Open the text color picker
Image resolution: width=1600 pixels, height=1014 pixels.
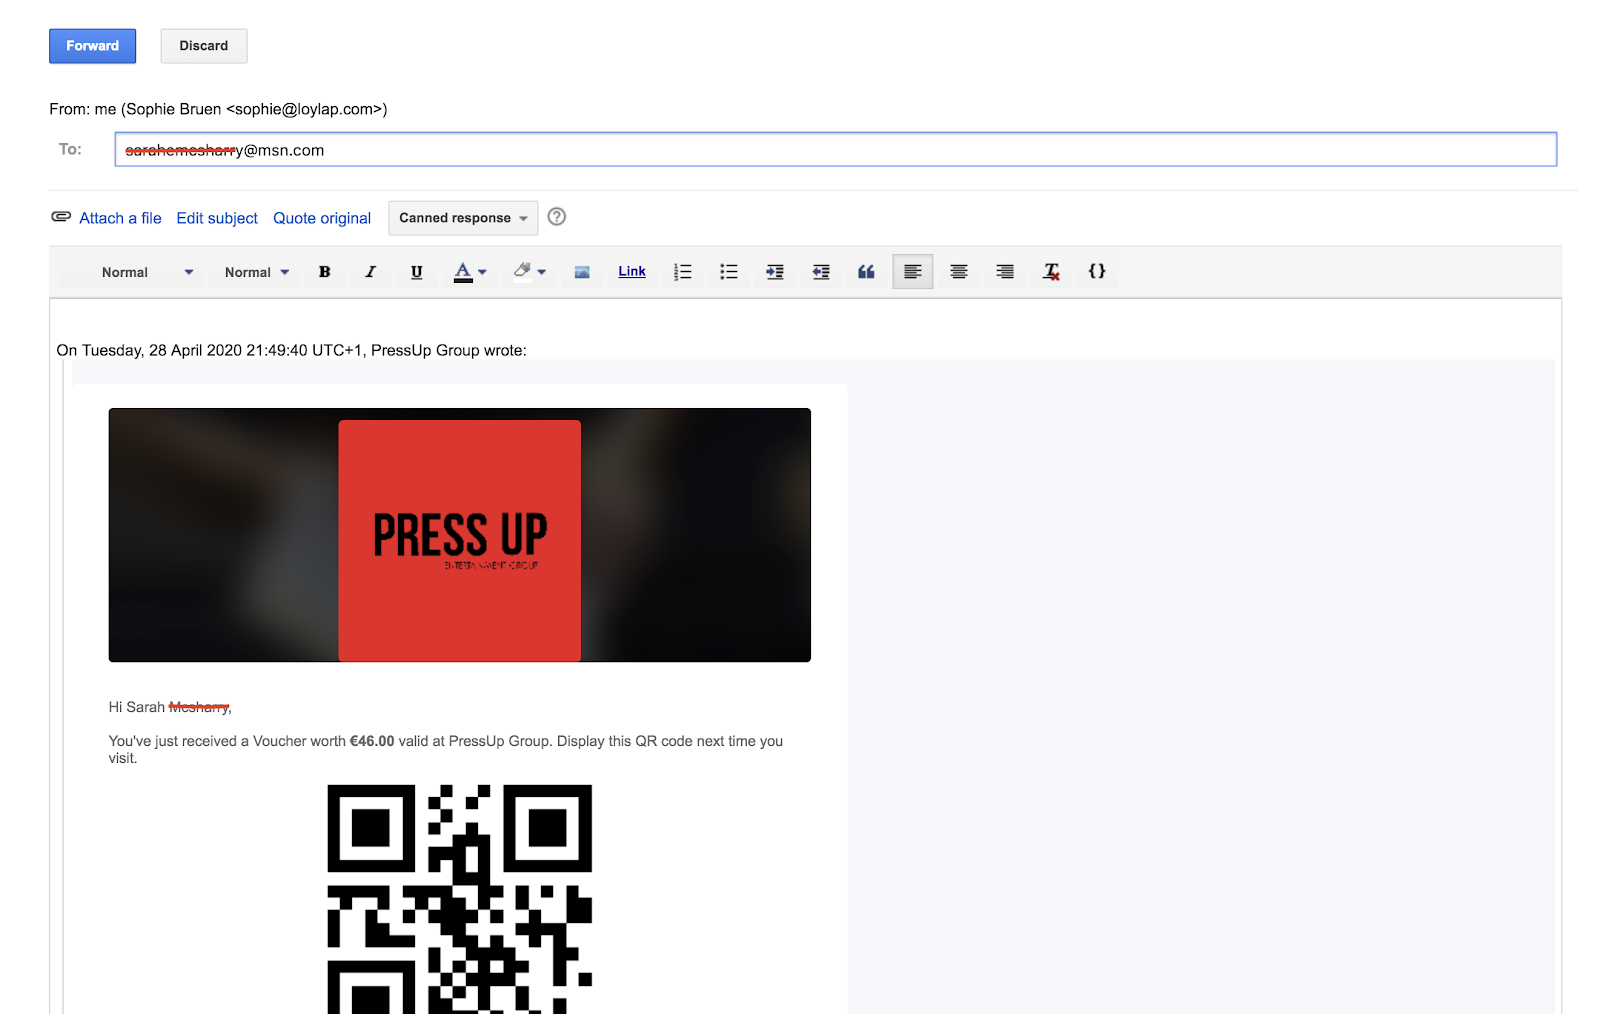pos(470,272)
